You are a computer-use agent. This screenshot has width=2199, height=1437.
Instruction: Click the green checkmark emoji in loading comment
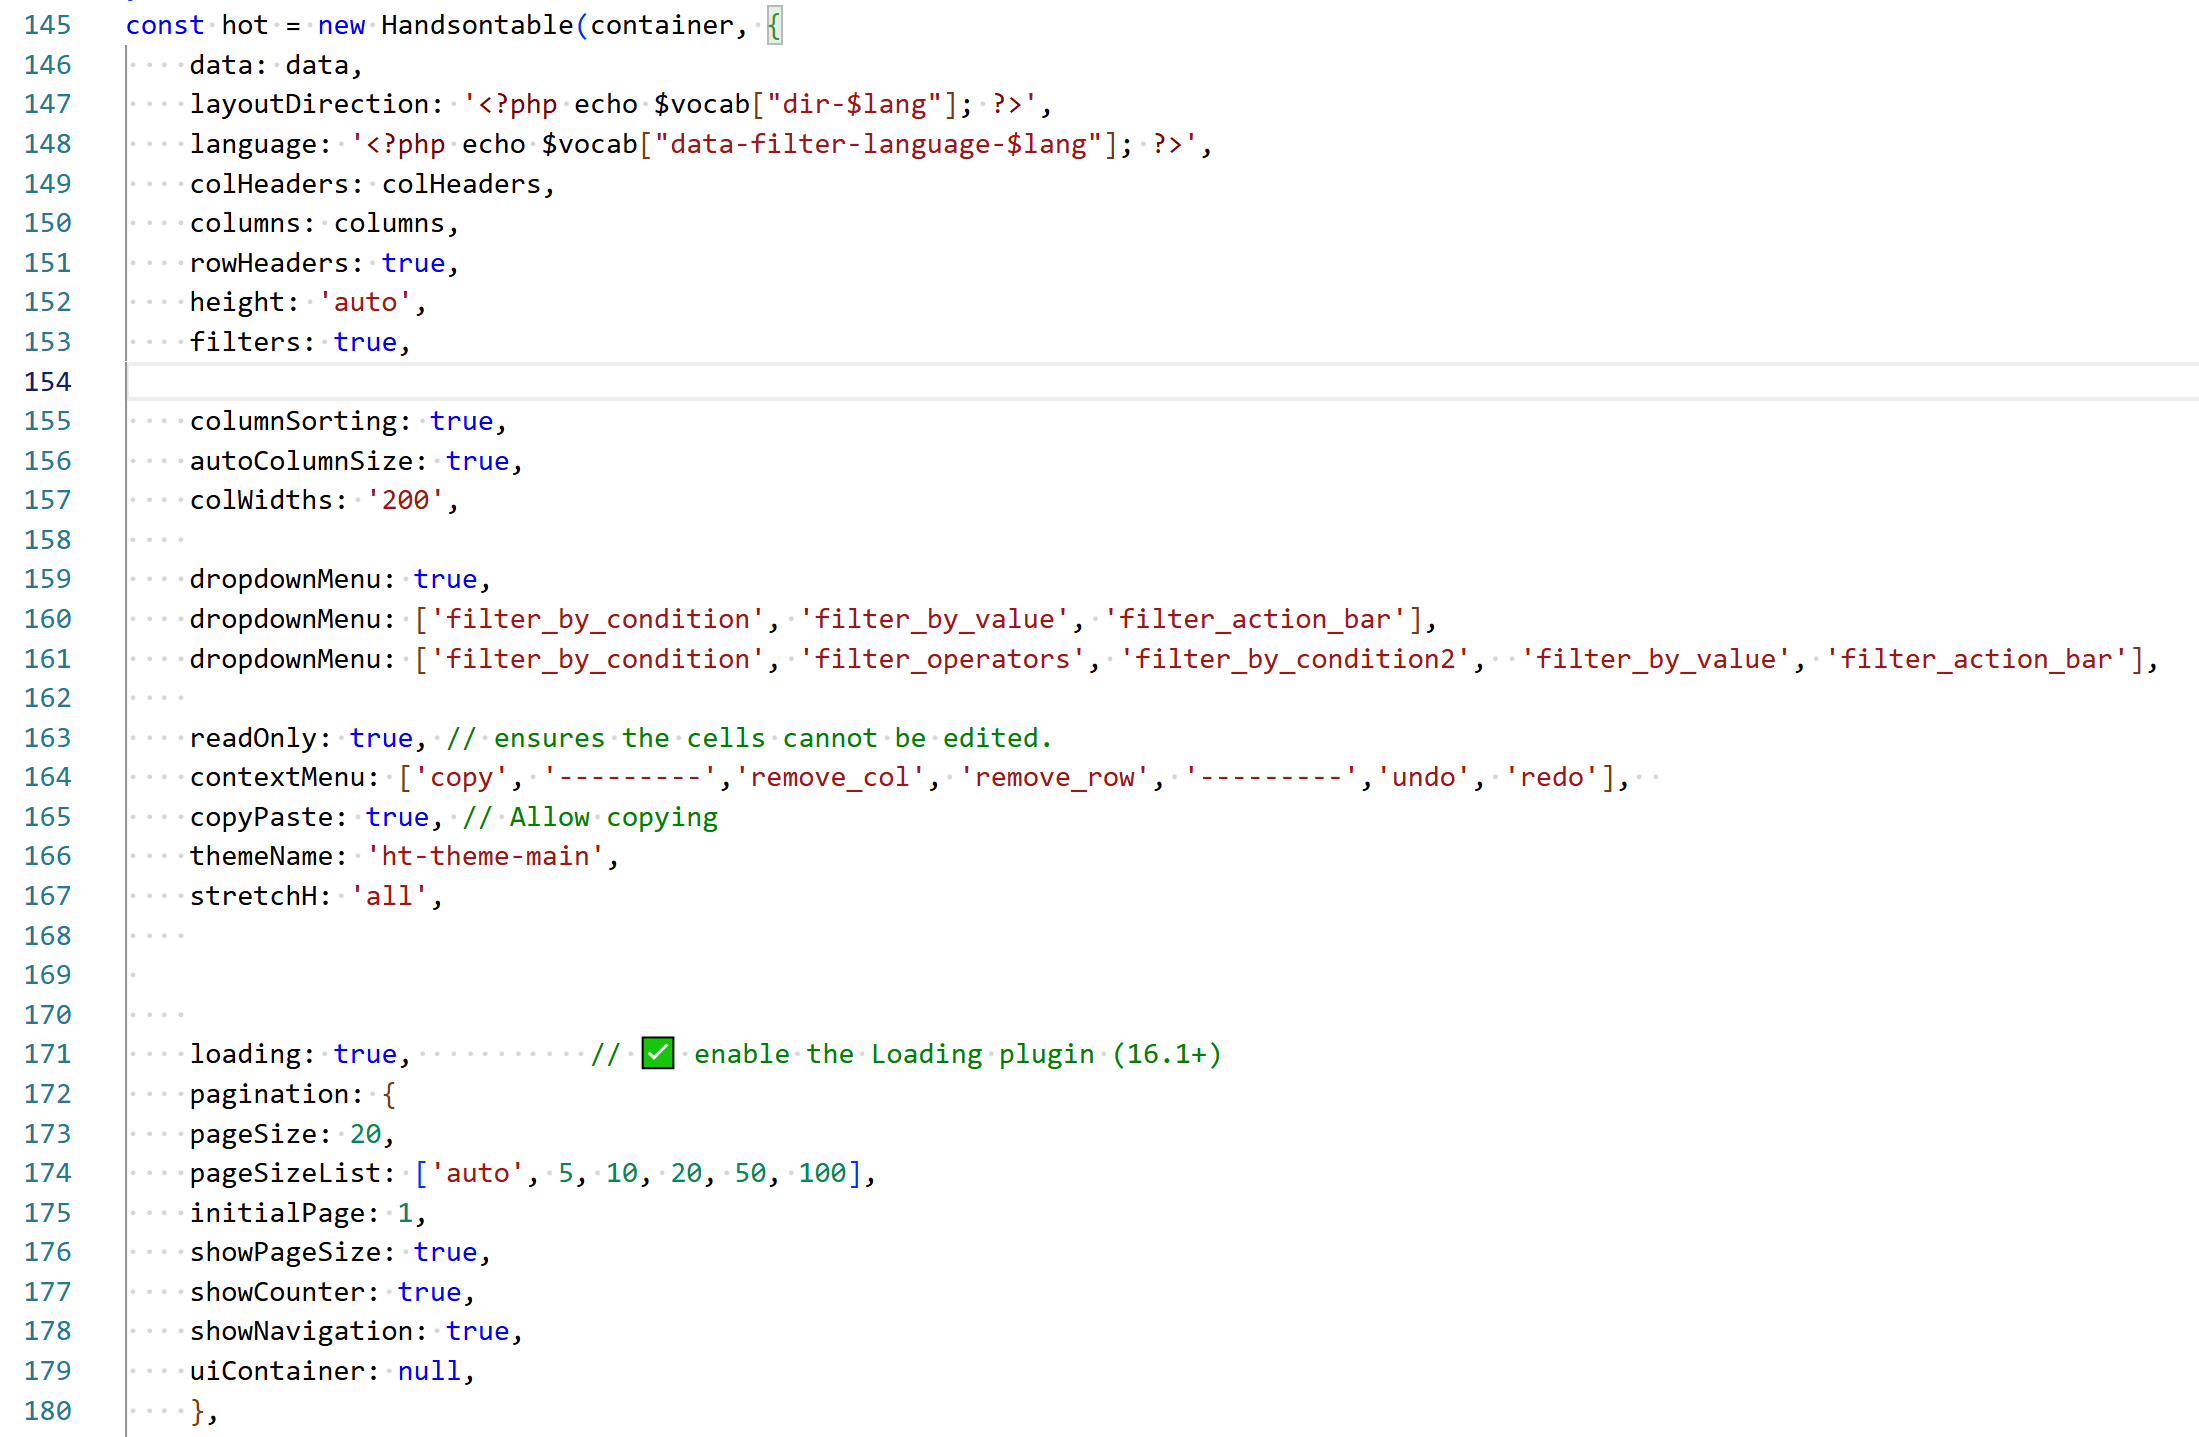(657, 1053)
